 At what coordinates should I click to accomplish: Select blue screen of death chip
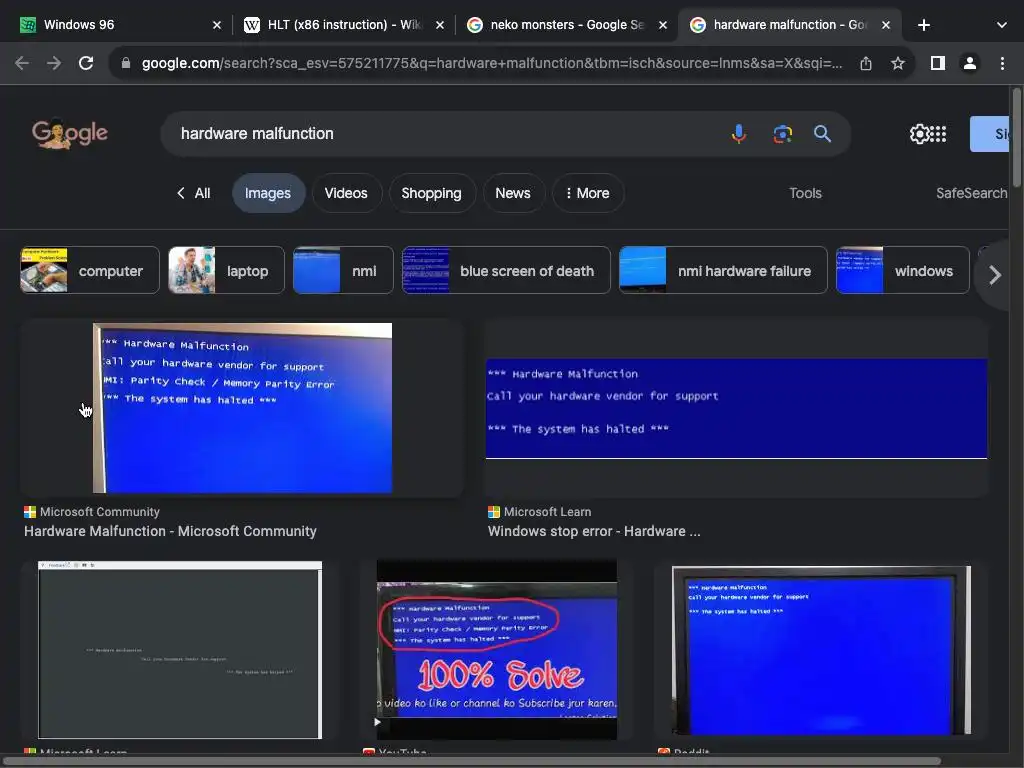point(506,270)
